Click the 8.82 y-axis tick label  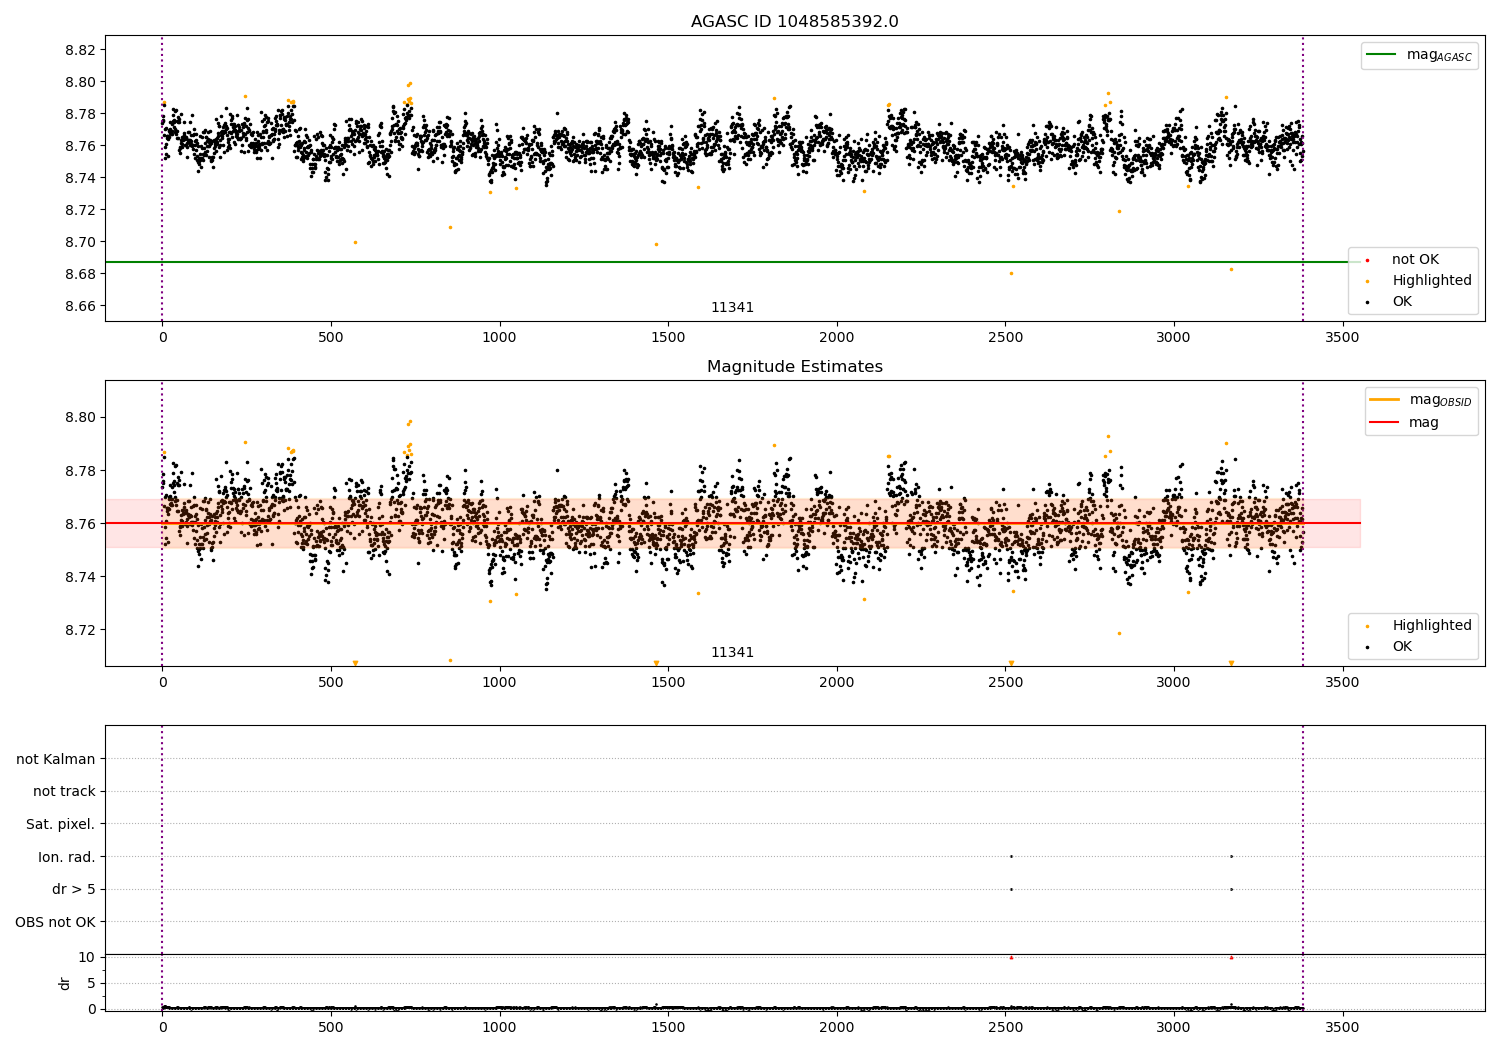[x=78, y=50]
